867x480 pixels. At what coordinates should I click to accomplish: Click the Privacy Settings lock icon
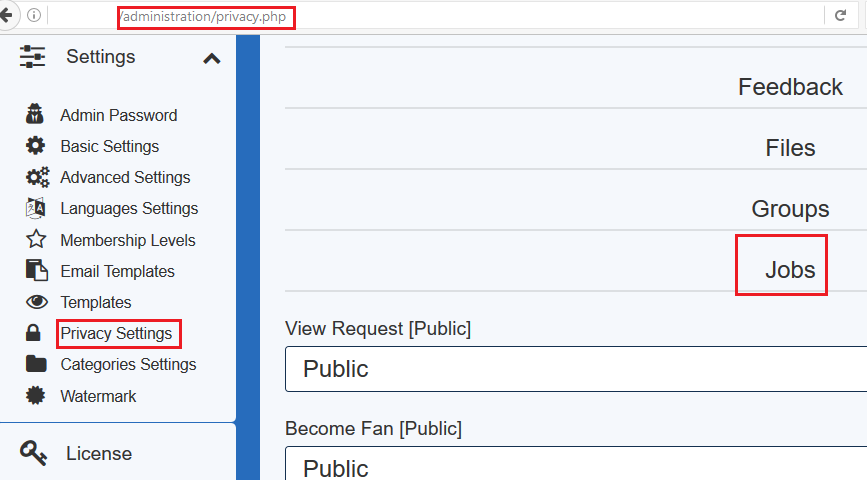[33, 332]
